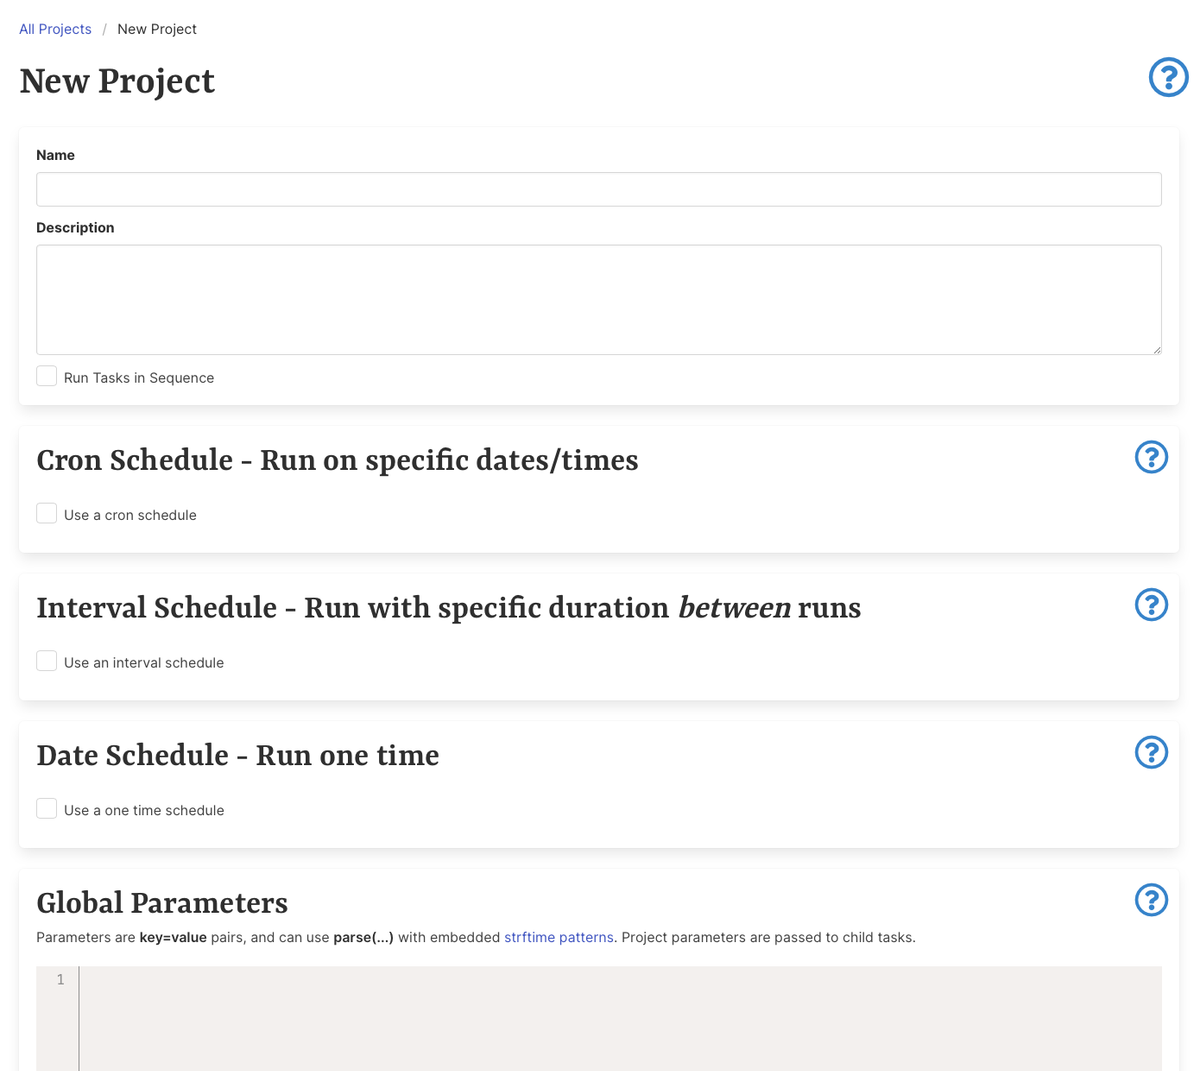
Task: Focus the Description text area
Action: tap(598, 299)
